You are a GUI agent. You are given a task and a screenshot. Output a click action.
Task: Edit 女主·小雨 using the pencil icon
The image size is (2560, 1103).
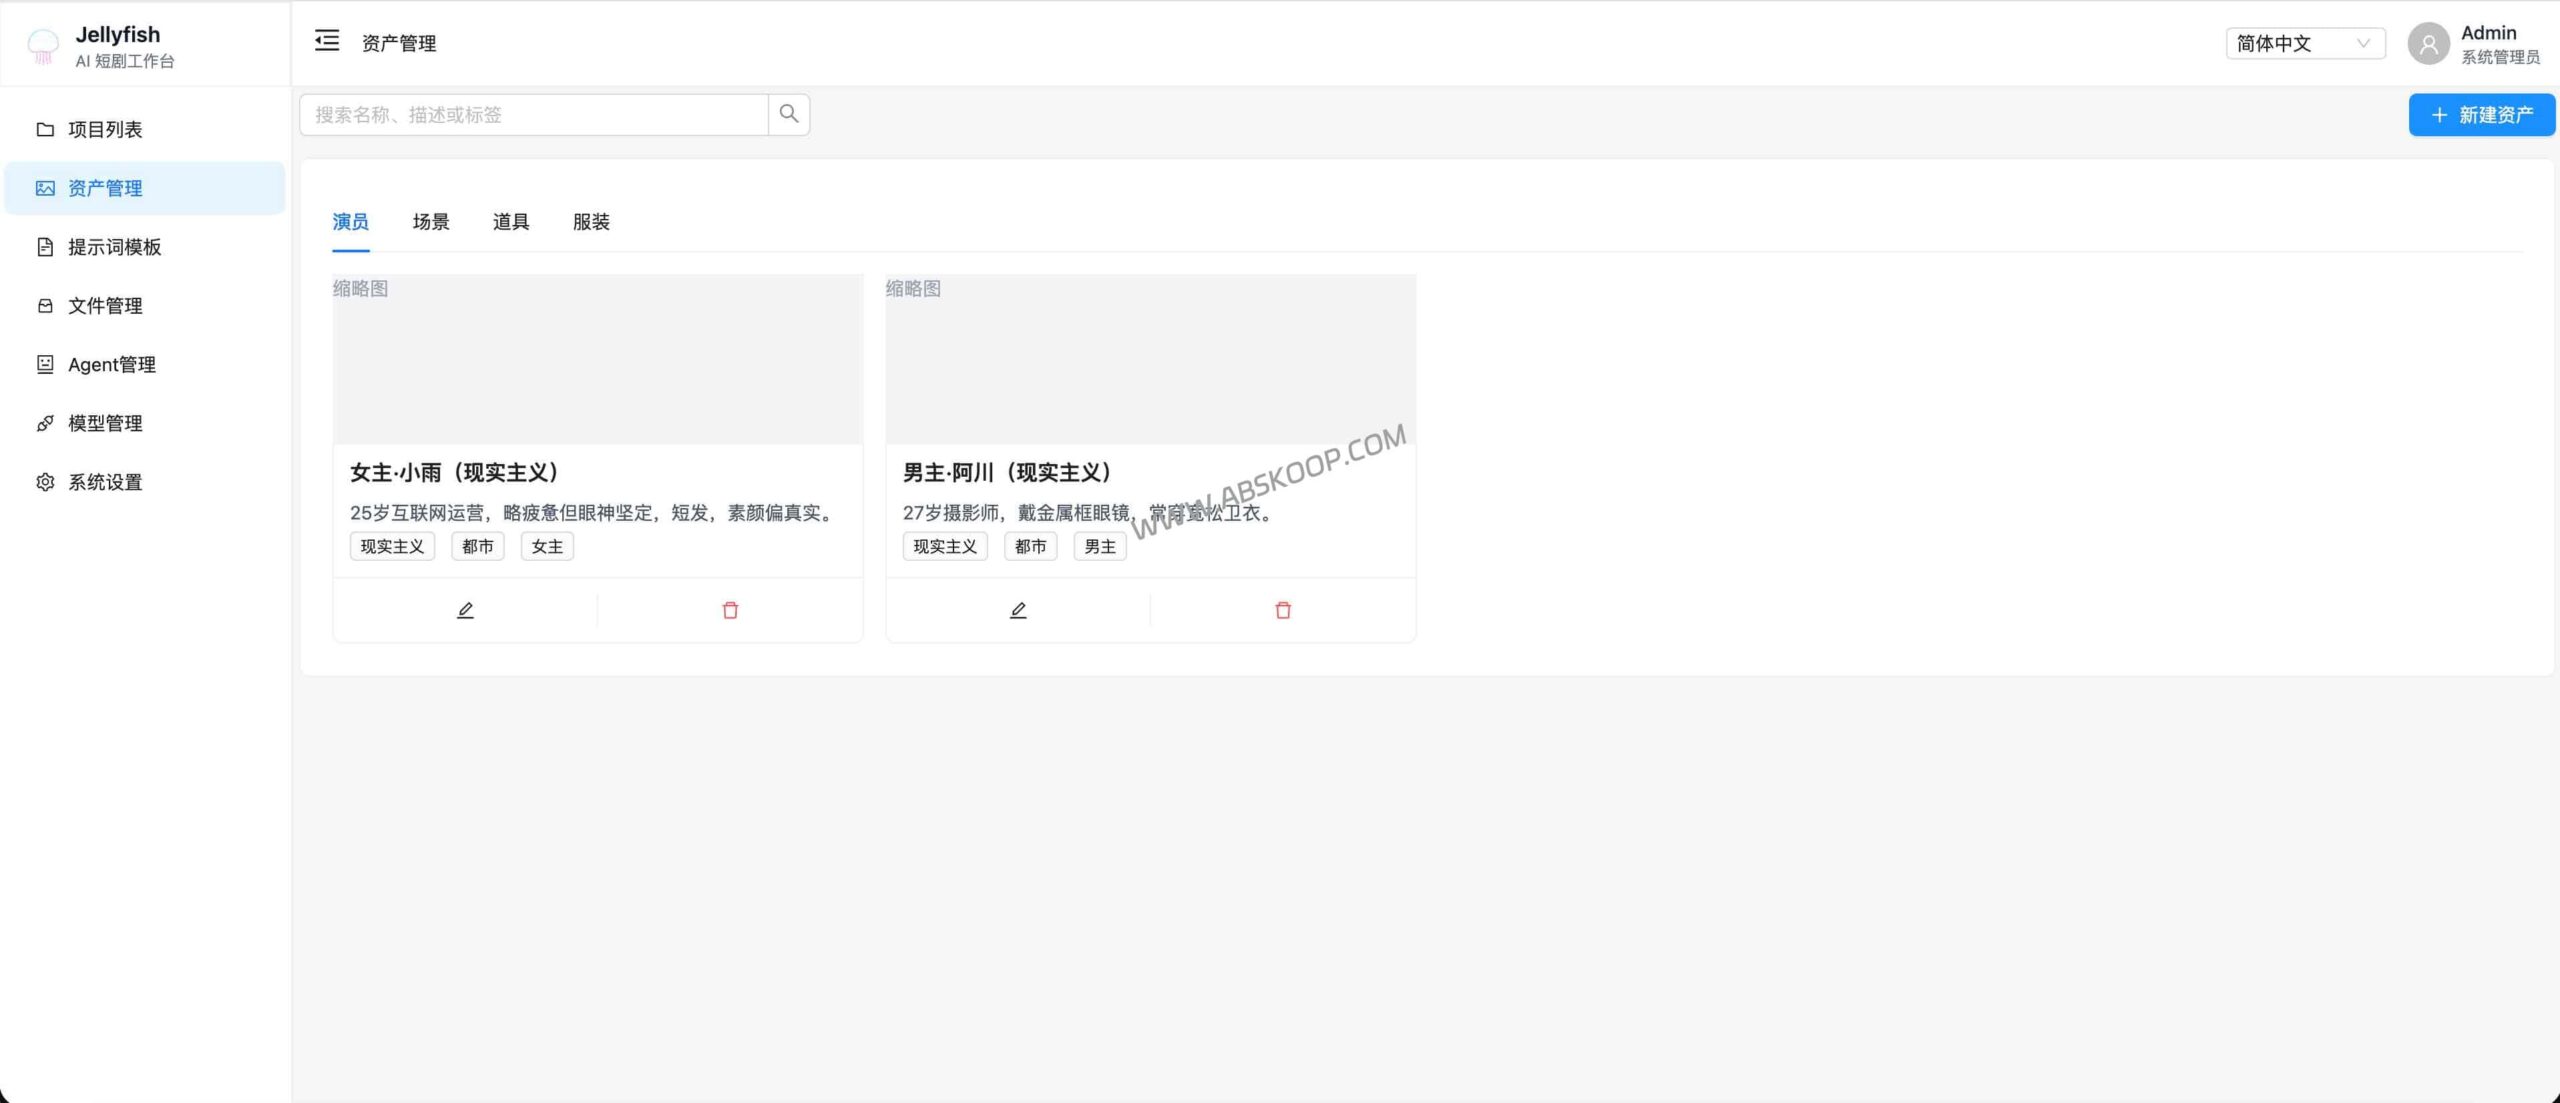[x=465, y=609]
